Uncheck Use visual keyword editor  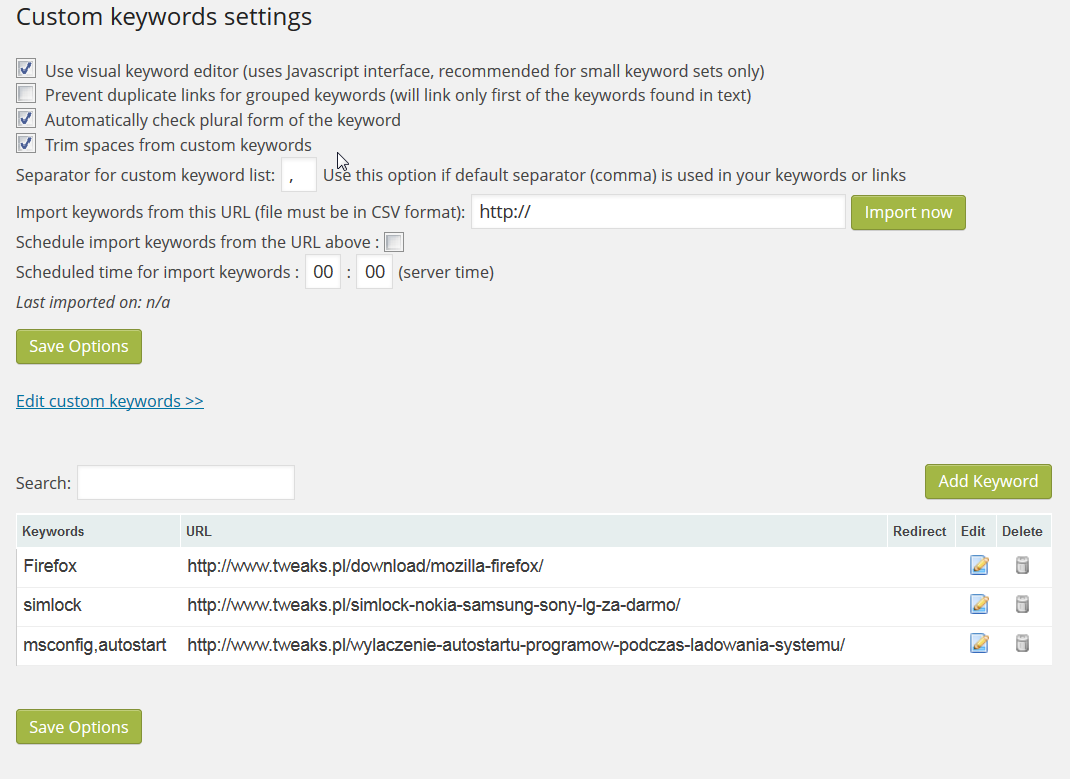26,68
